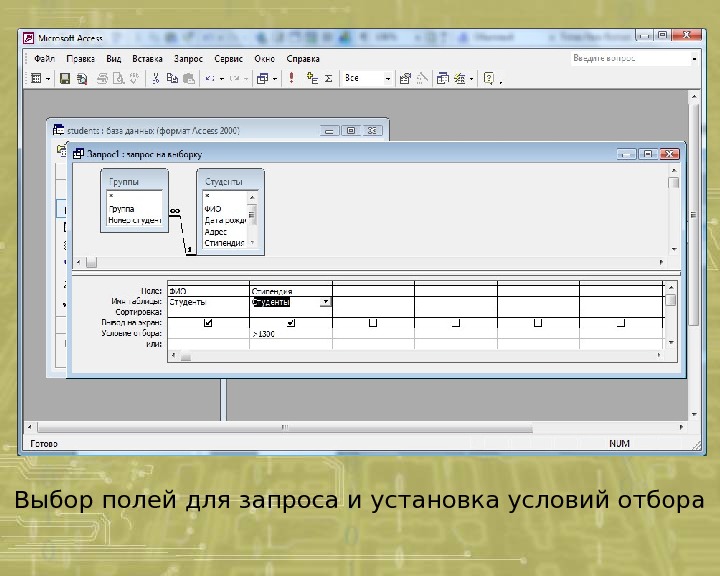Click the View mode table icon

[x=36, y=79]
